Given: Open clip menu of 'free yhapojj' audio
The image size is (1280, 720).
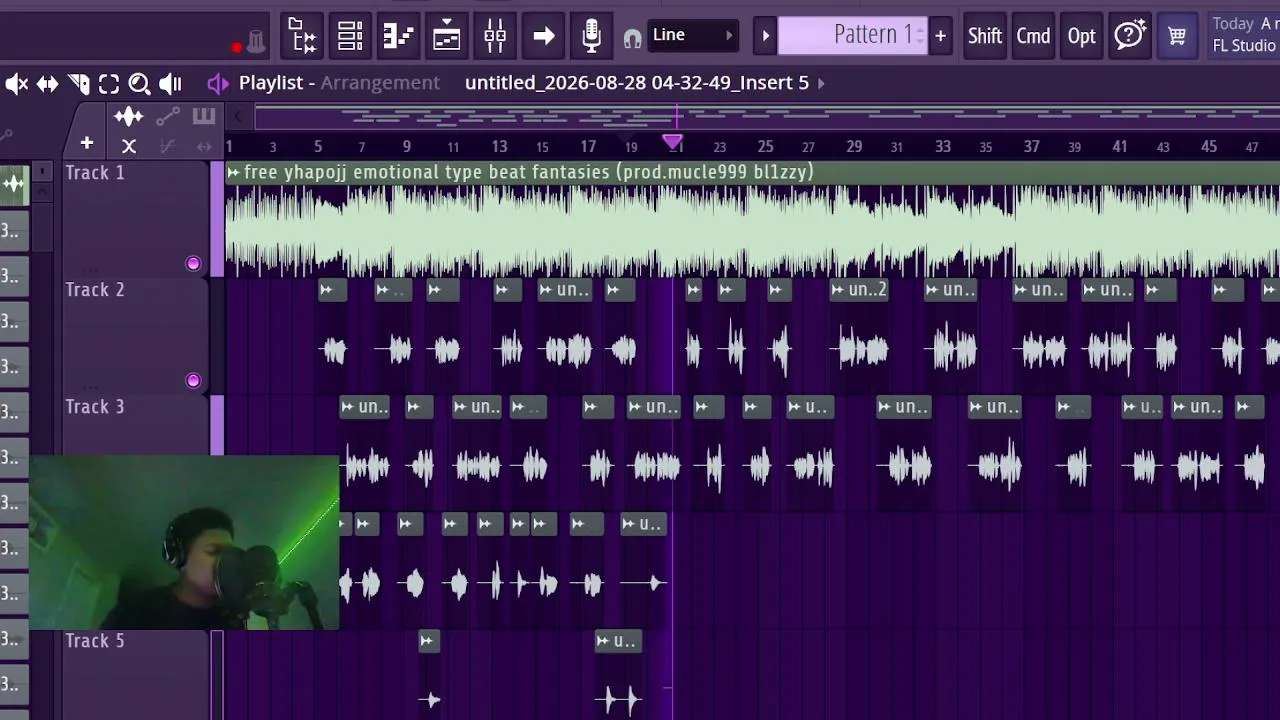Looking at the screenshot, I should pos(233,173).
